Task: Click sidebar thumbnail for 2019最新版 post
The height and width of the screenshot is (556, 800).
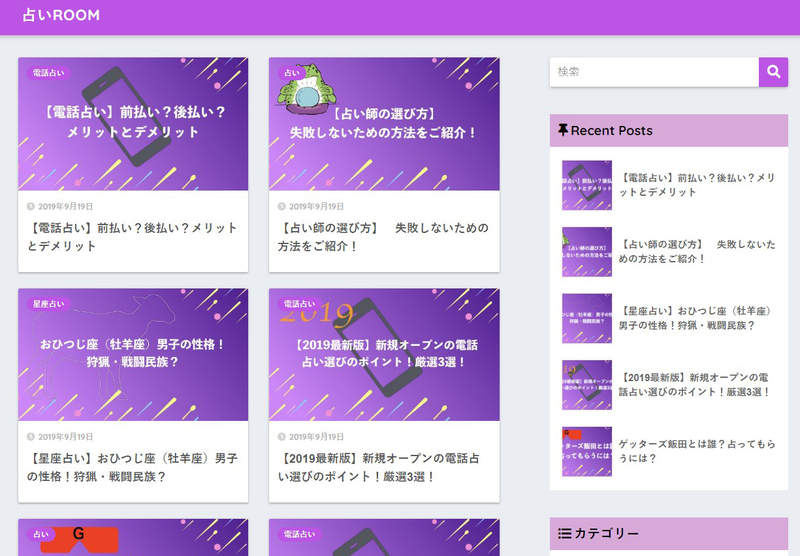Action: point(587,385)
